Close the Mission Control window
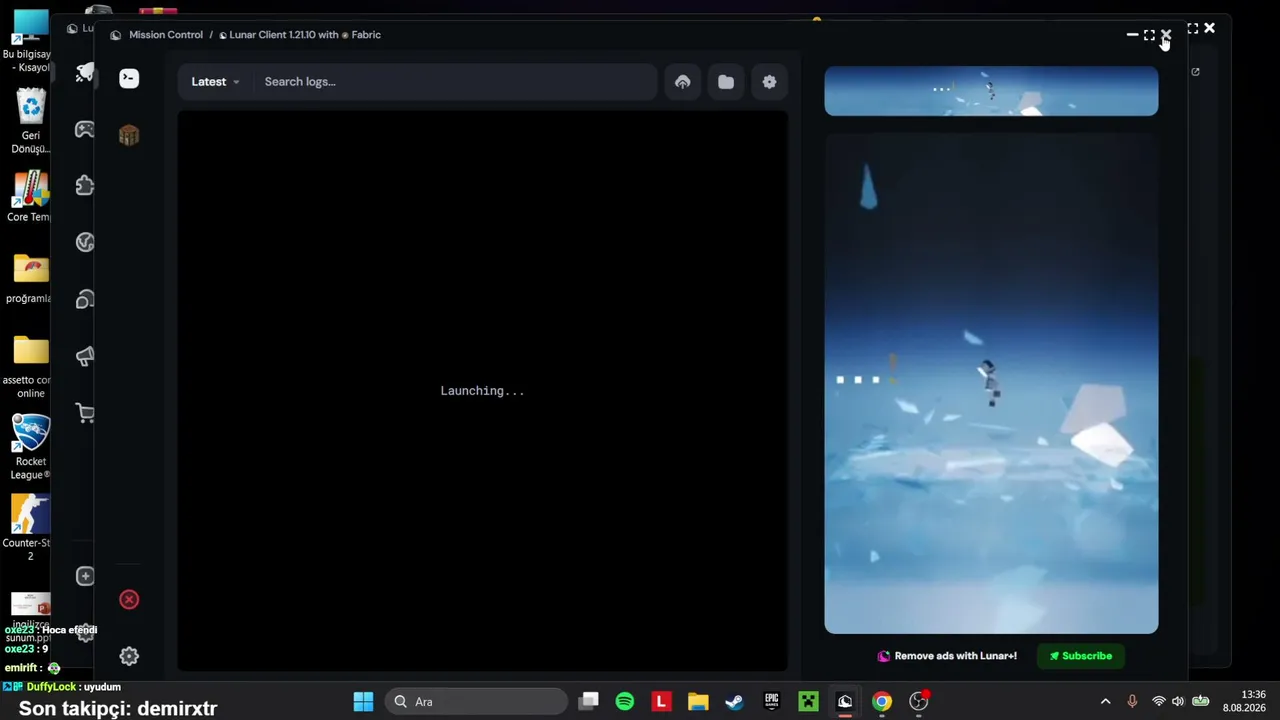 point(1166,35)
